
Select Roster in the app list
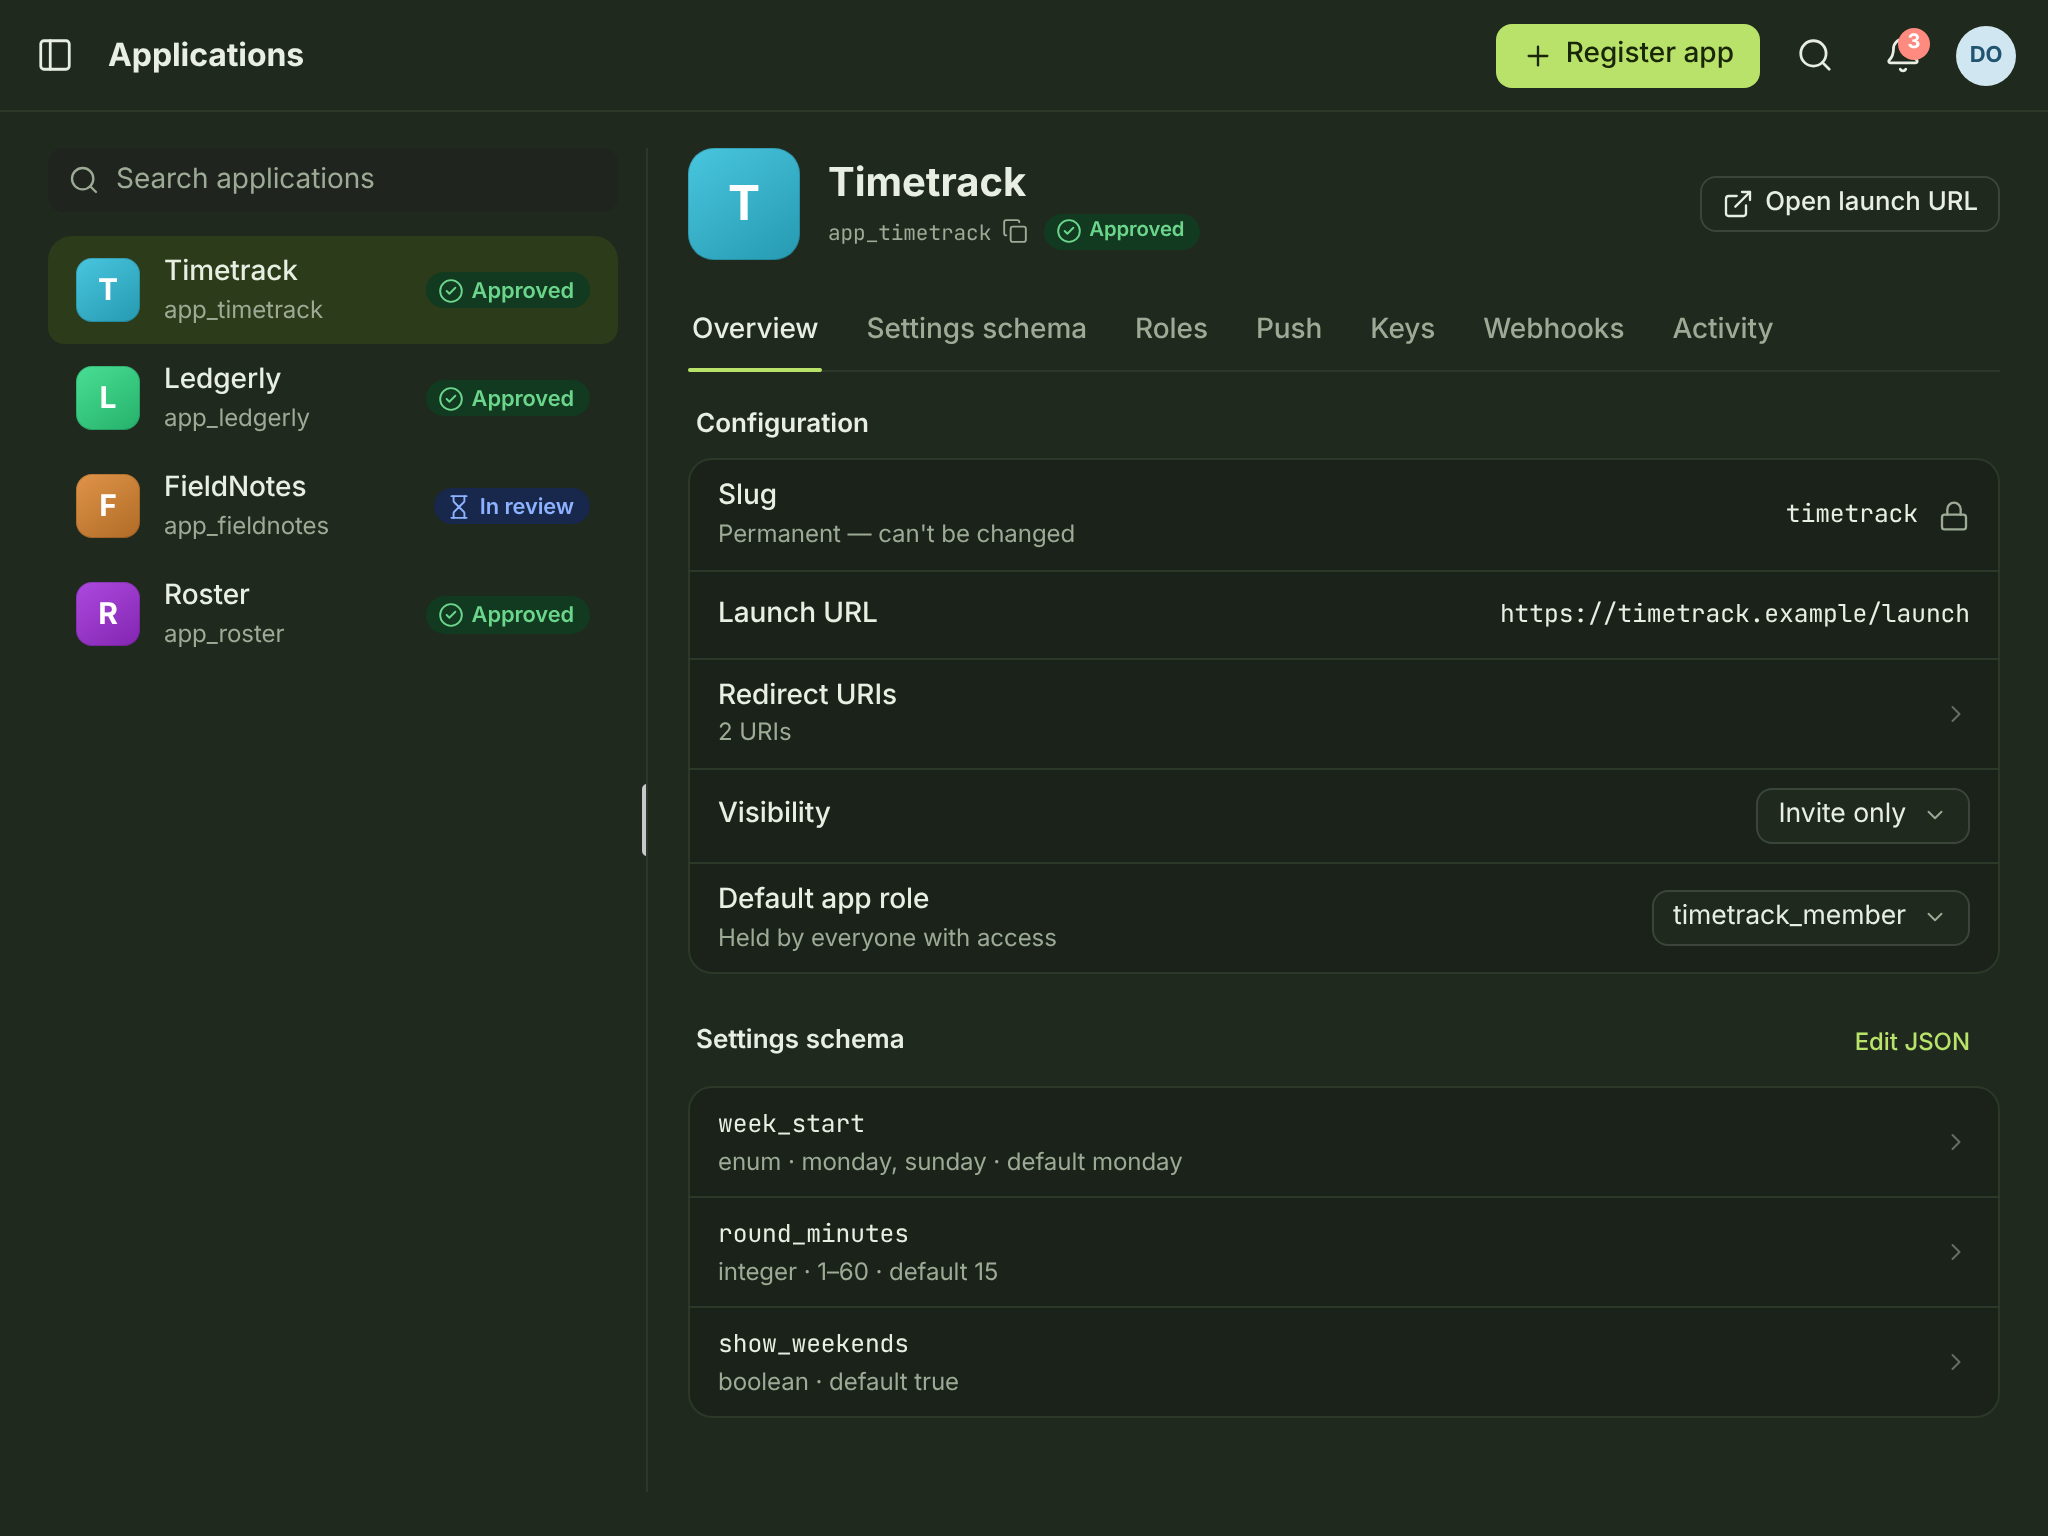pos(332,614)
